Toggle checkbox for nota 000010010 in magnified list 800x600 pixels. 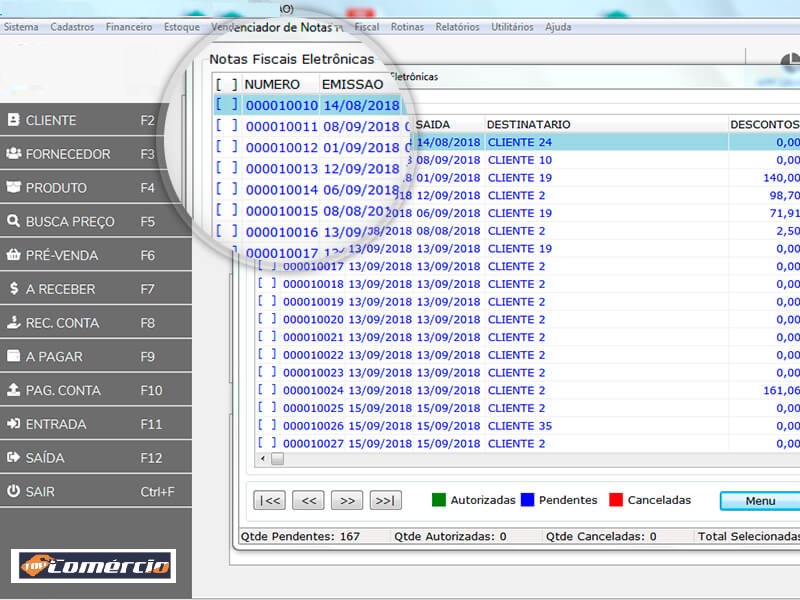[x=227, y=105]
